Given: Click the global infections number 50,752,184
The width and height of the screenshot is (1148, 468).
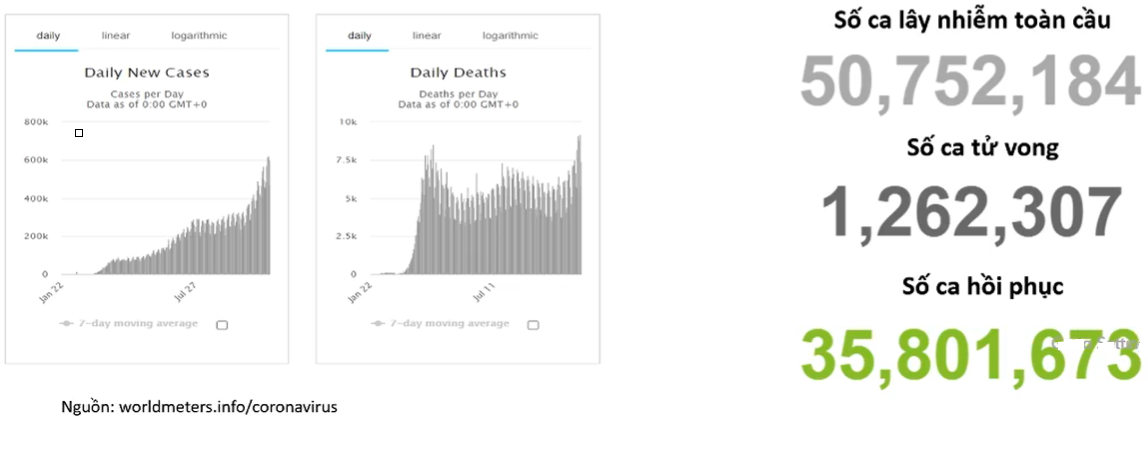Looking at the screenshot, I should pyautogui.click(x=970, y=81).
